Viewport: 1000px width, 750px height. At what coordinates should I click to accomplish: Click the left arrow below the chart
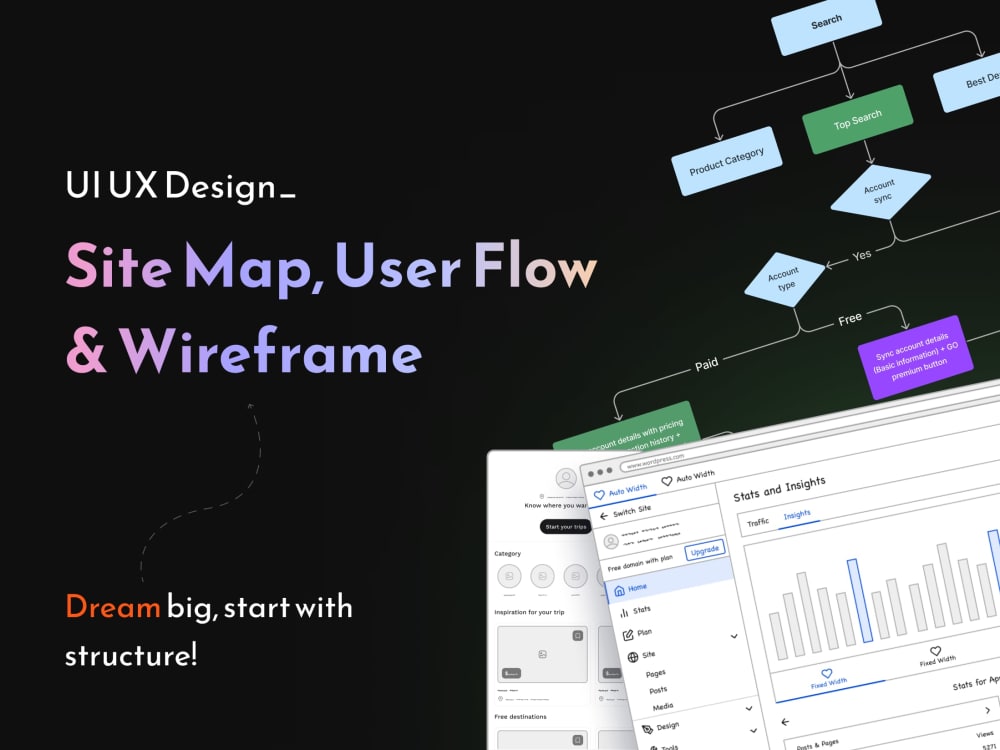785,722
